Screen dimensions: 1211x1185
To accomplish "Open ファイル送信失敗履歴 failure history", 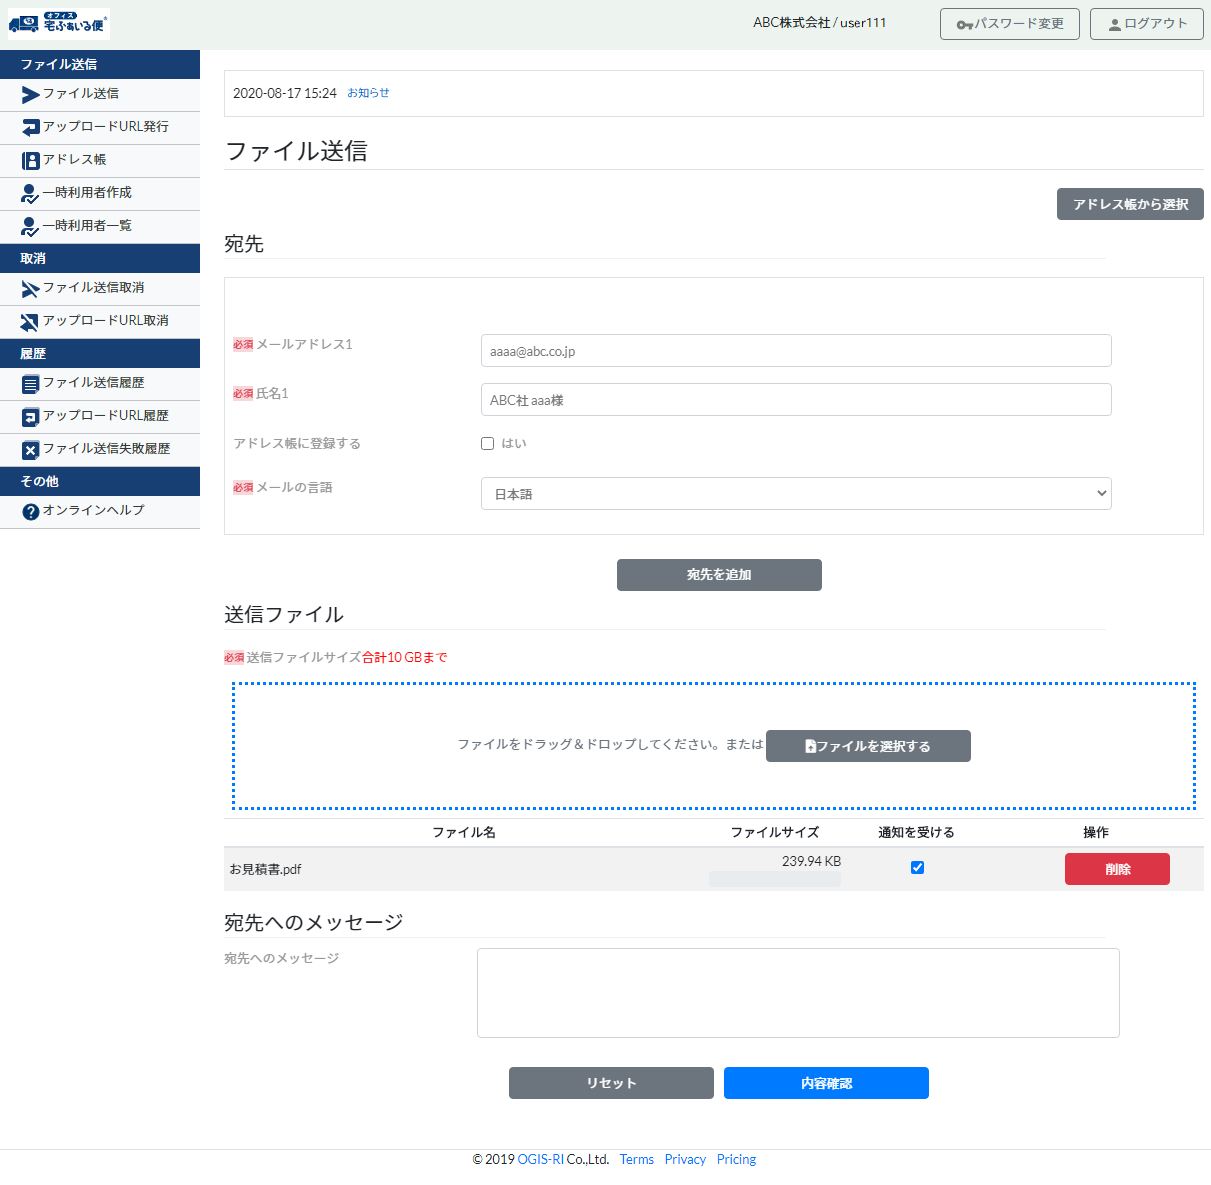I will click(30, 449).
